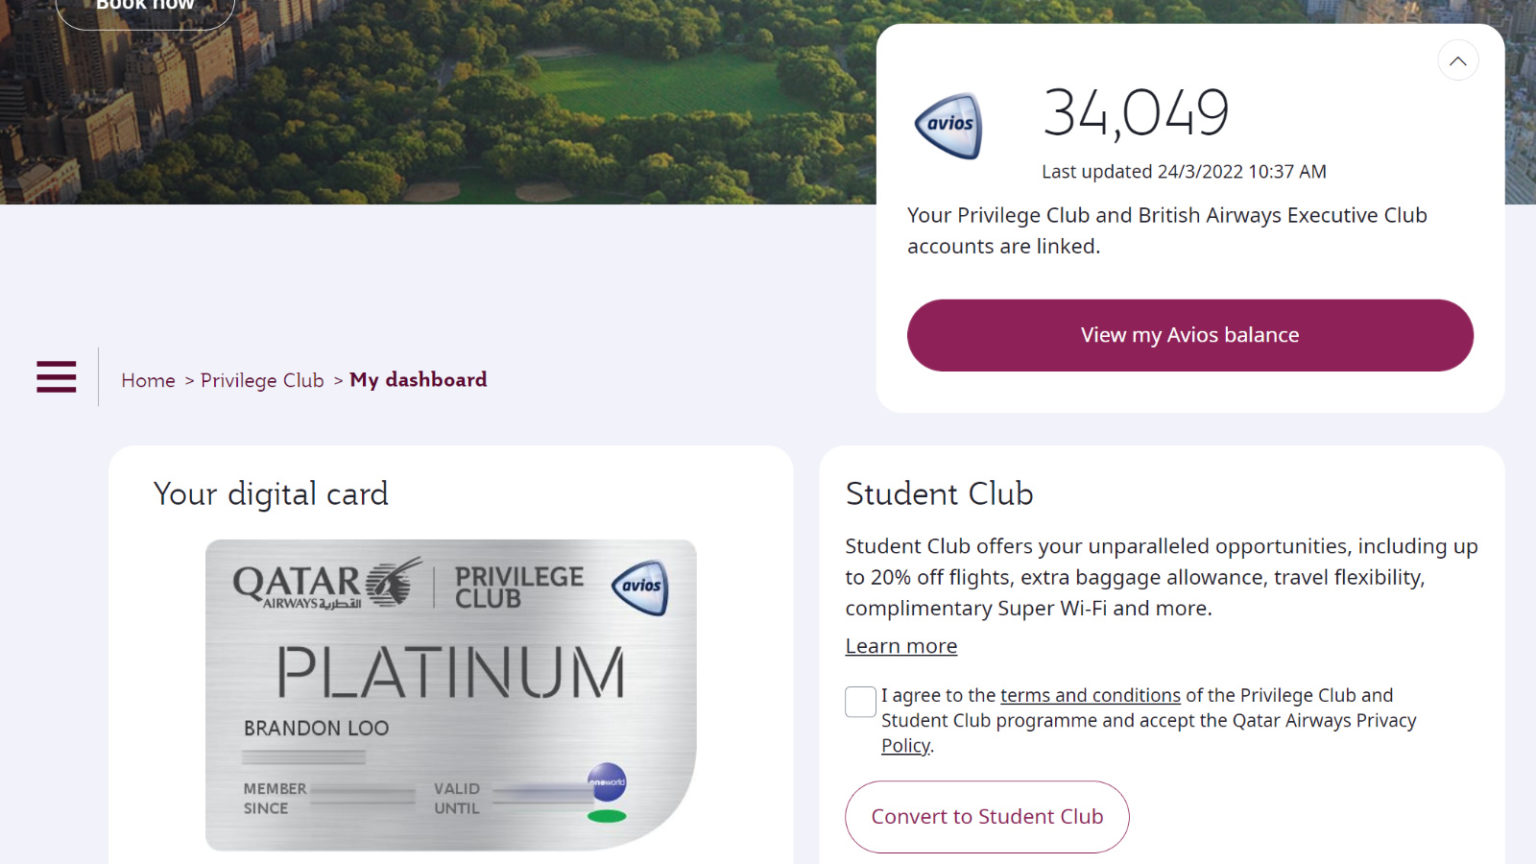Click the Avios logo next to points balance
1536x864 pixels.
[947, 126]
